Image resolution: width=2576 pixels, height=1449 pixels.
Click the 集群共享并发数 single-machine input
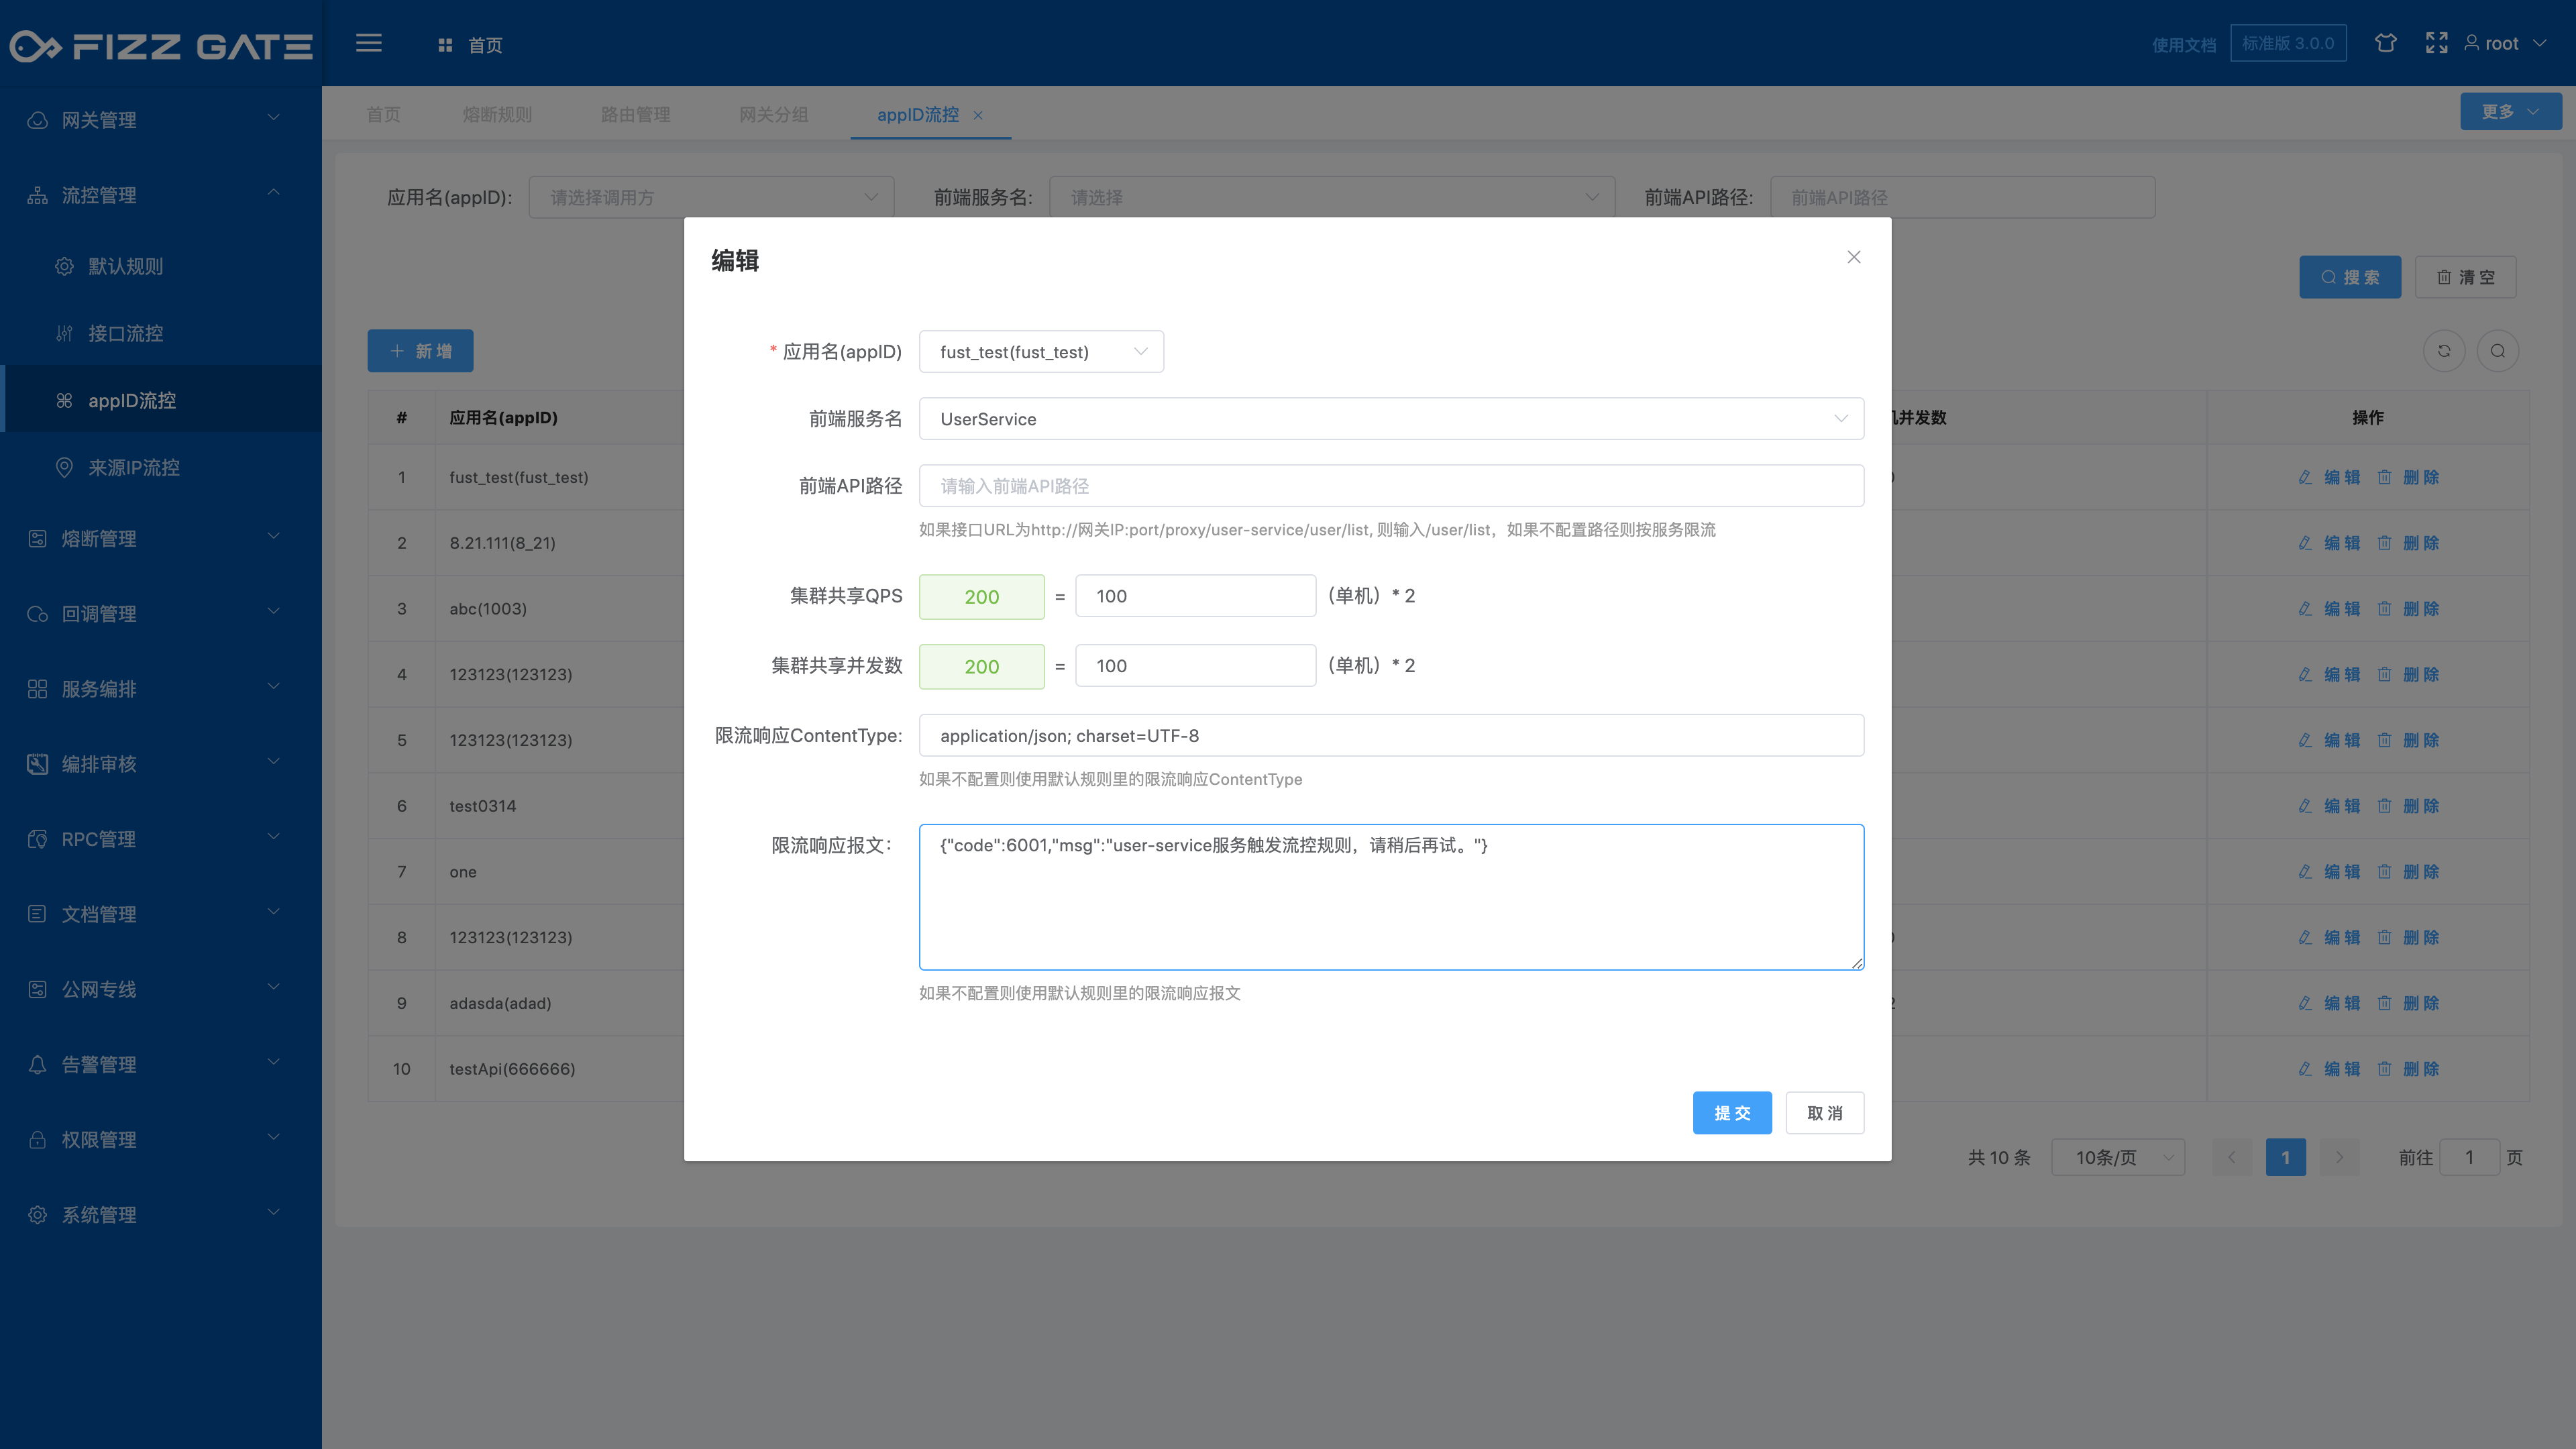tap(1195, 665)
